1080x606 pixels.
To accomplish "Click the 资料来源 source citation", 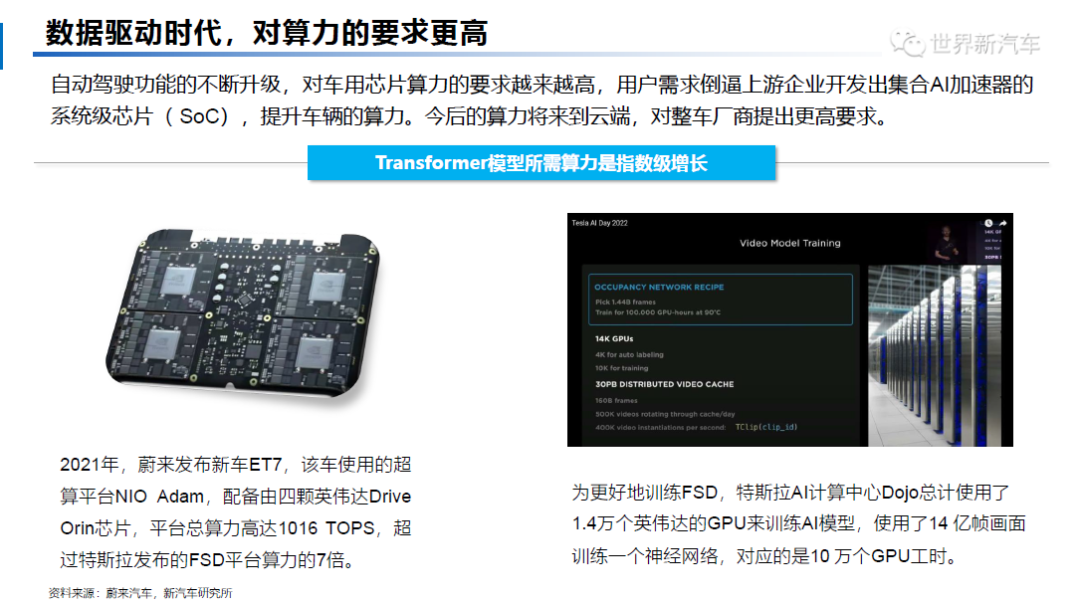I will (x=141, y=593).
